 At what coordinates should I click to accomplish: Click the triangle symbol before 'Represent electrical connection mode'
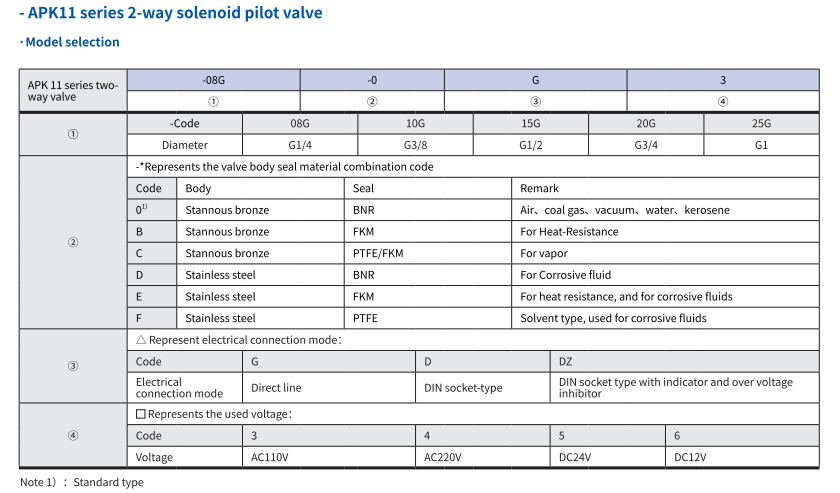141,340
